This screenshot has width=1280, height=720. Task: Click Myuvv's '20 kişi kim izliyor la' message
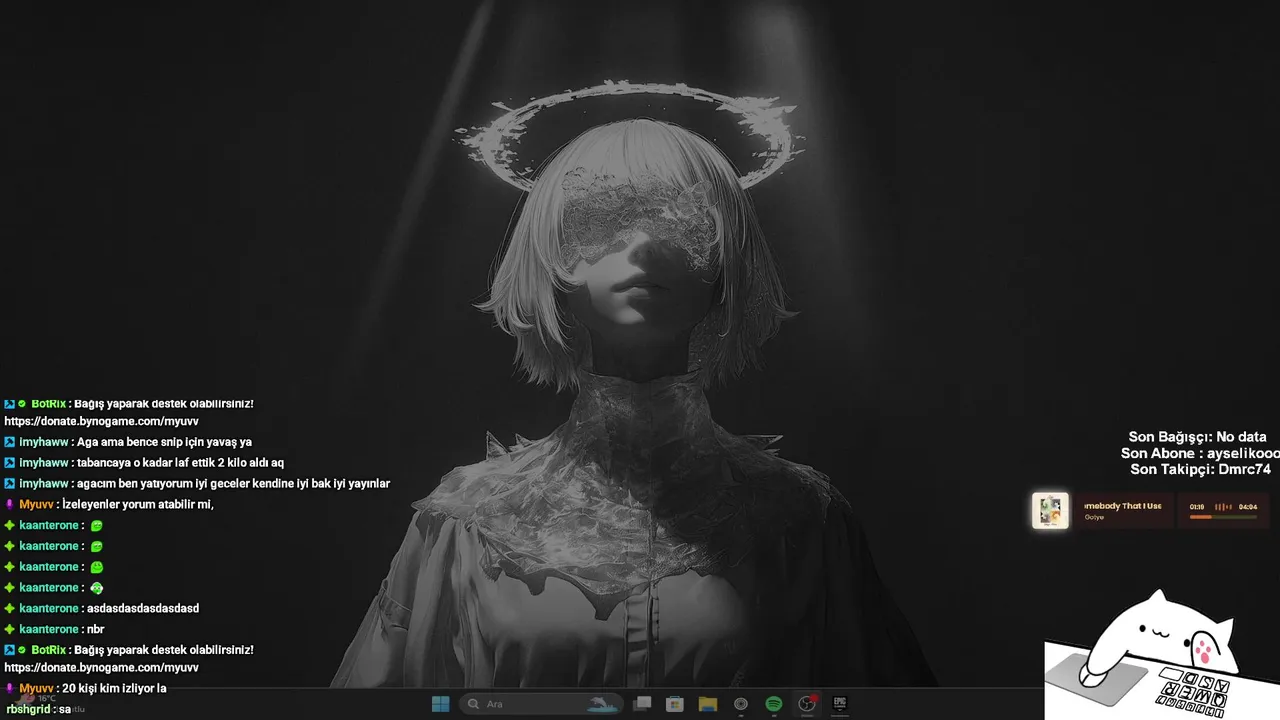[x=85, y=688]
